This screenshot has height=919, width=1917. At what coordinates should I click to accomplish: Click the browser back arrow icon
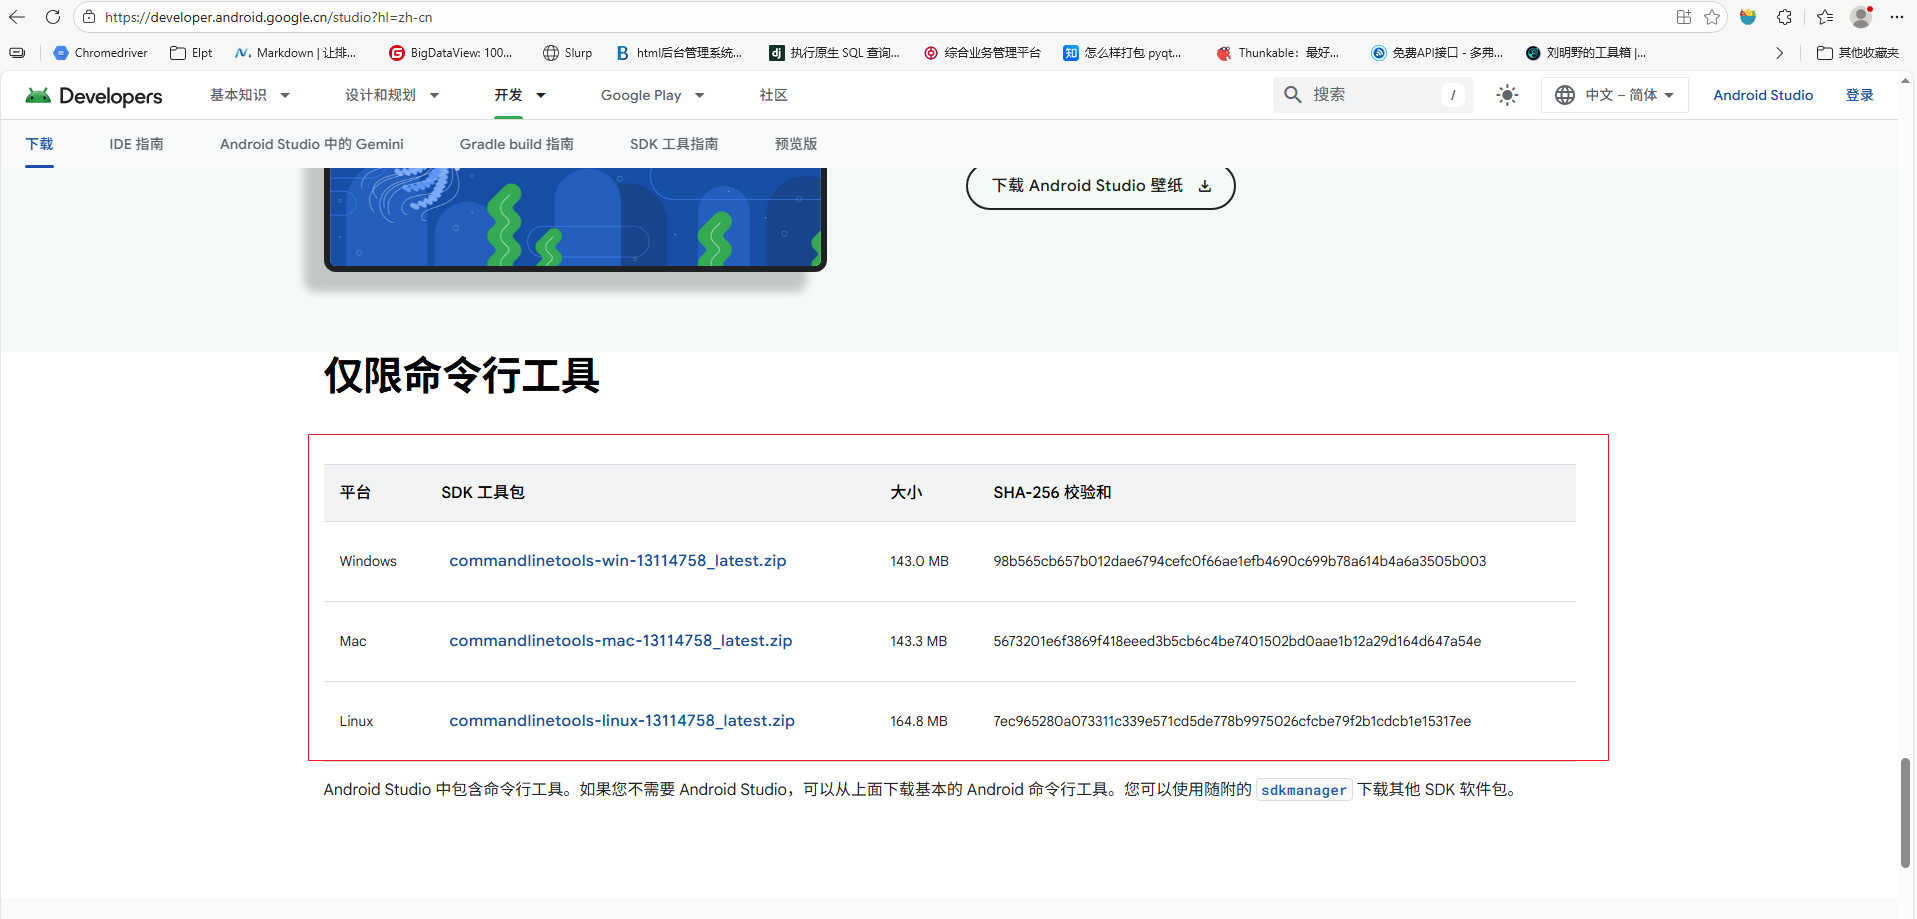coord(17,17)
